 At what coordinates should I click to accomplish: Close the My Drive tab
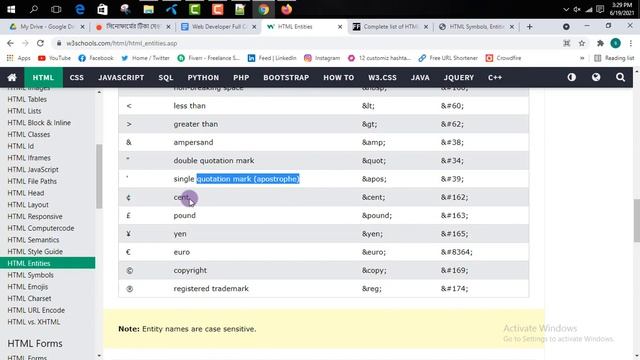[82, 27]
